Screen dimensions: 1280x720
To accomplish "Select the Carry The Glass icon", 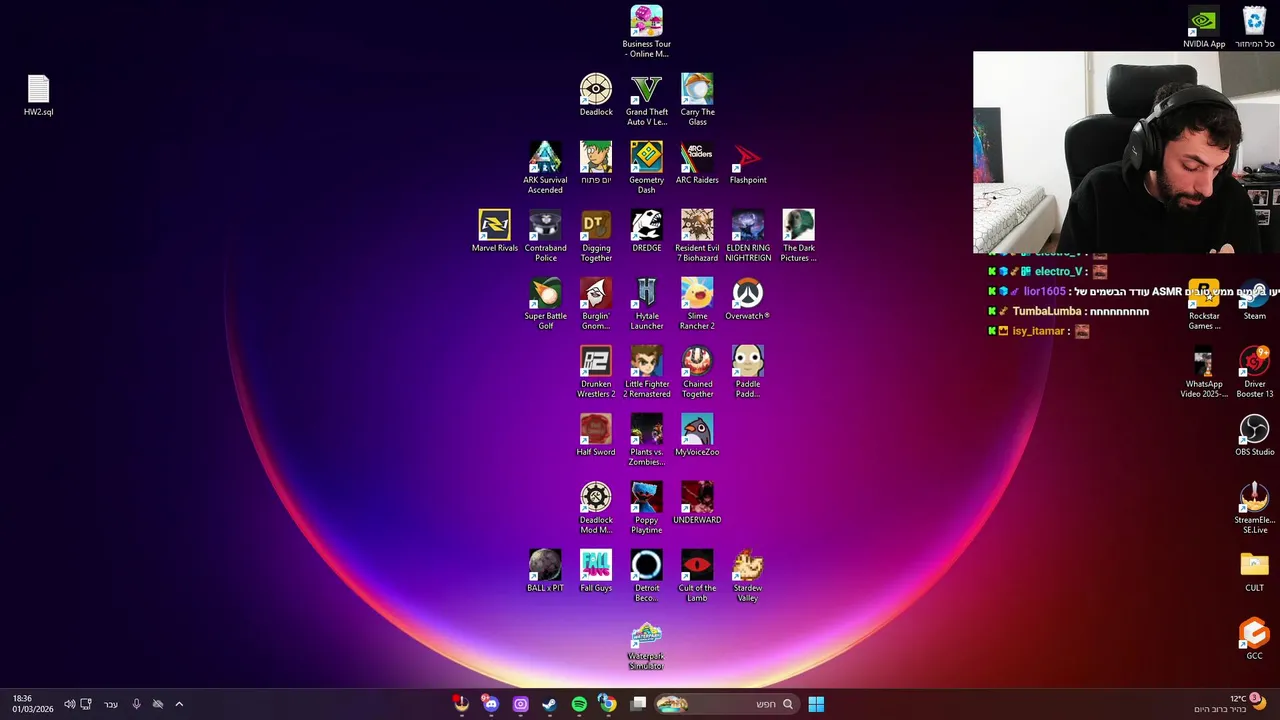I will click(x=697, y=100).
